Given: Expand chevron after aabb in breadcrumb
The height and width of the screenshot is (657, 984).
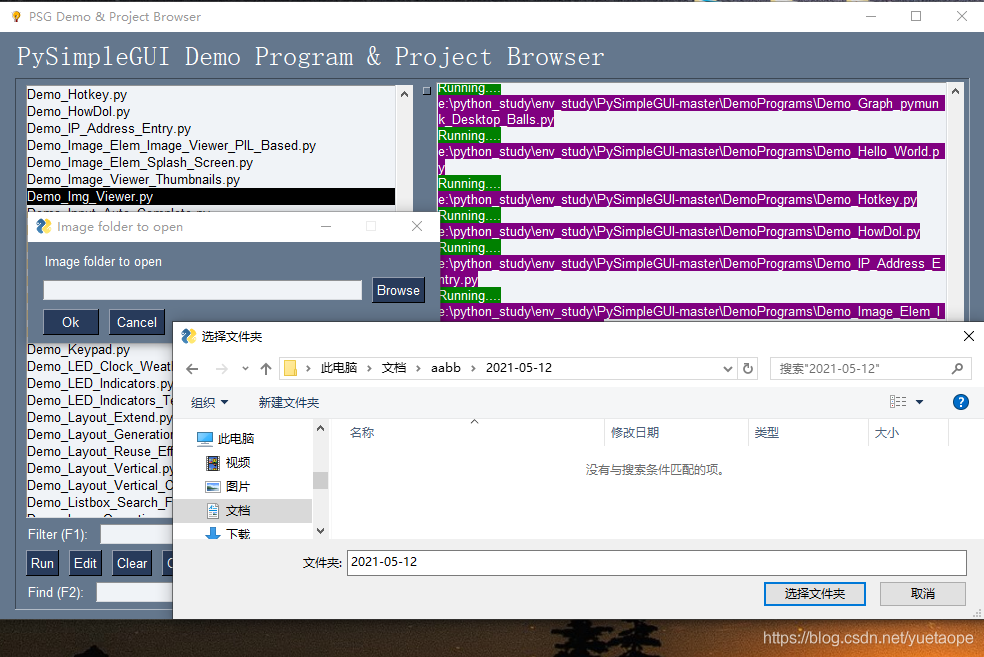Looking at the screenshot, I should (x=473, y=368).
